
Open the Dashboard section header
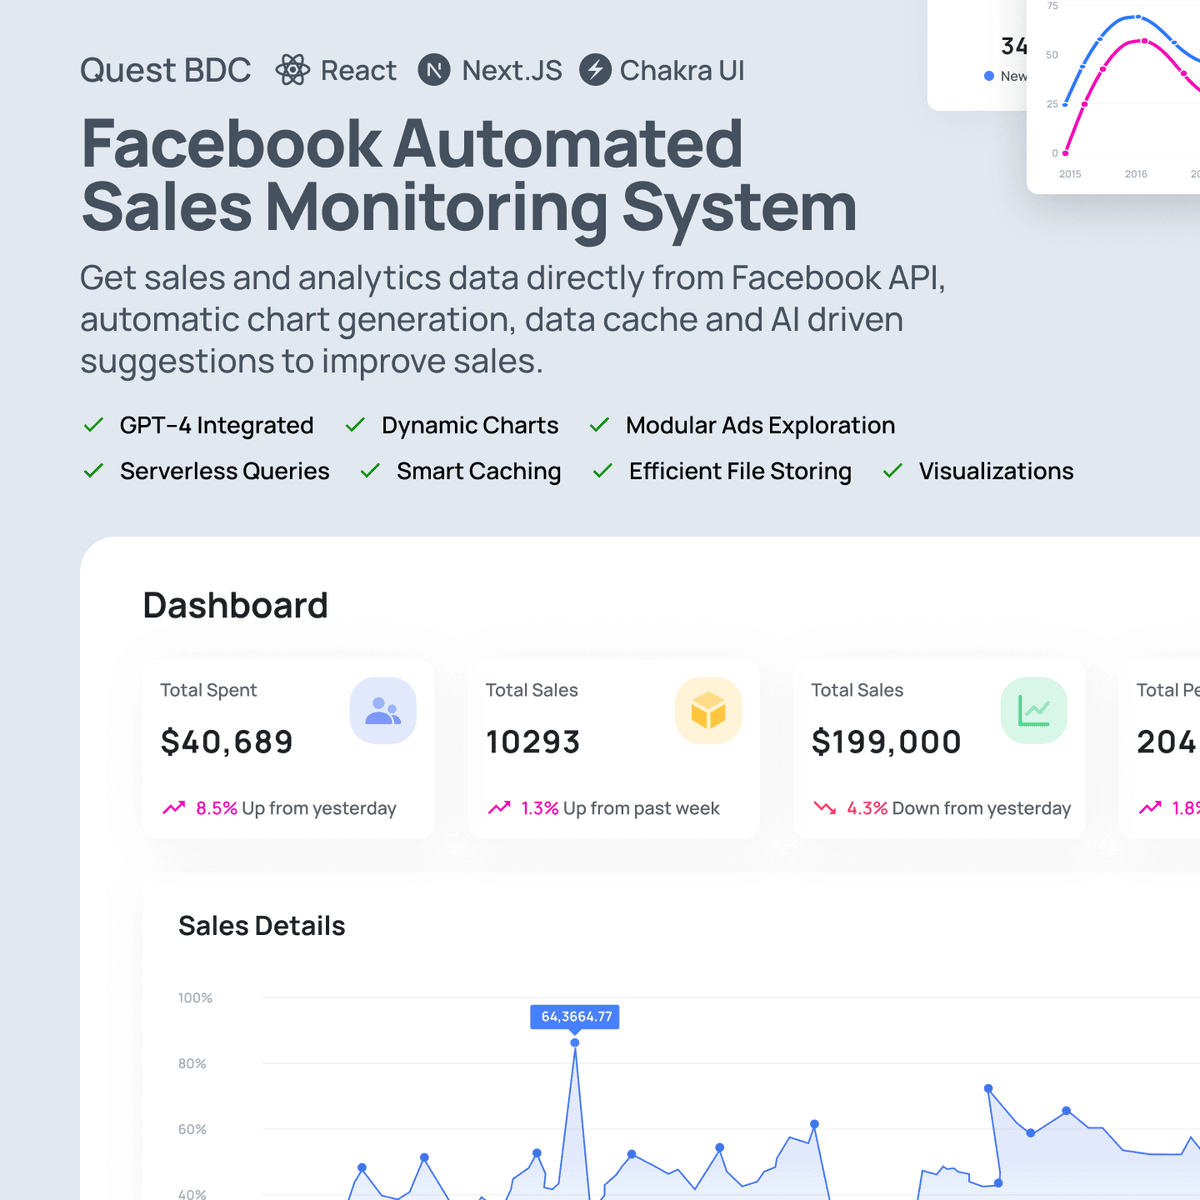click(235, 604)
